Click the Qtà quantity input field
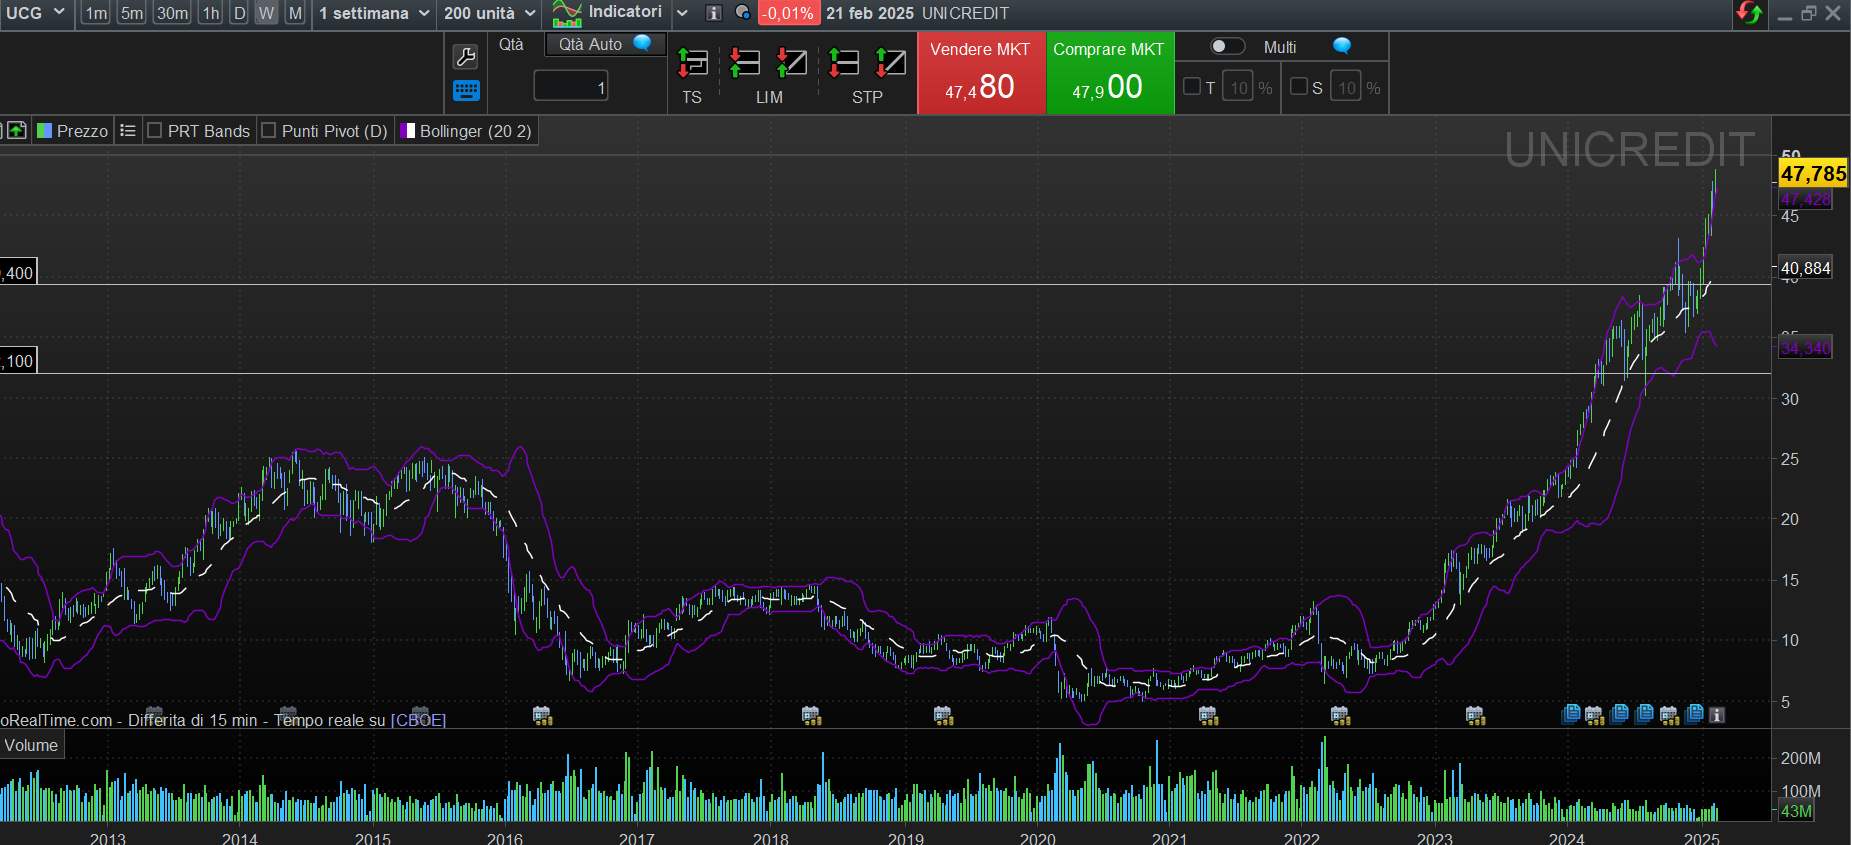 pos(570,87)
